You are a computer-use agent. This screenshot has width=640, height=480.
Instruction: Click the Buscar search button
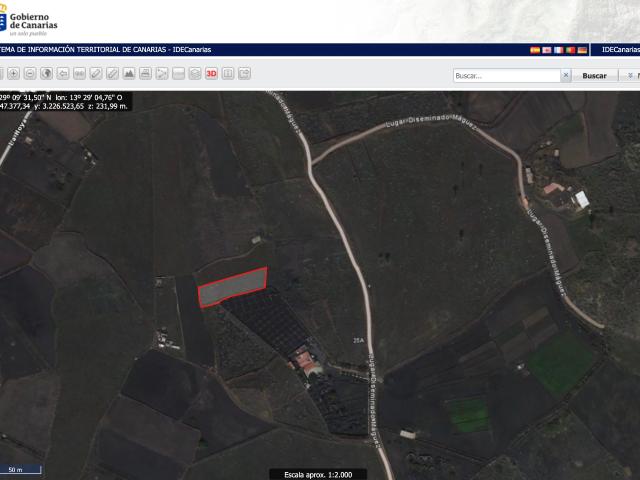(594, 75)
